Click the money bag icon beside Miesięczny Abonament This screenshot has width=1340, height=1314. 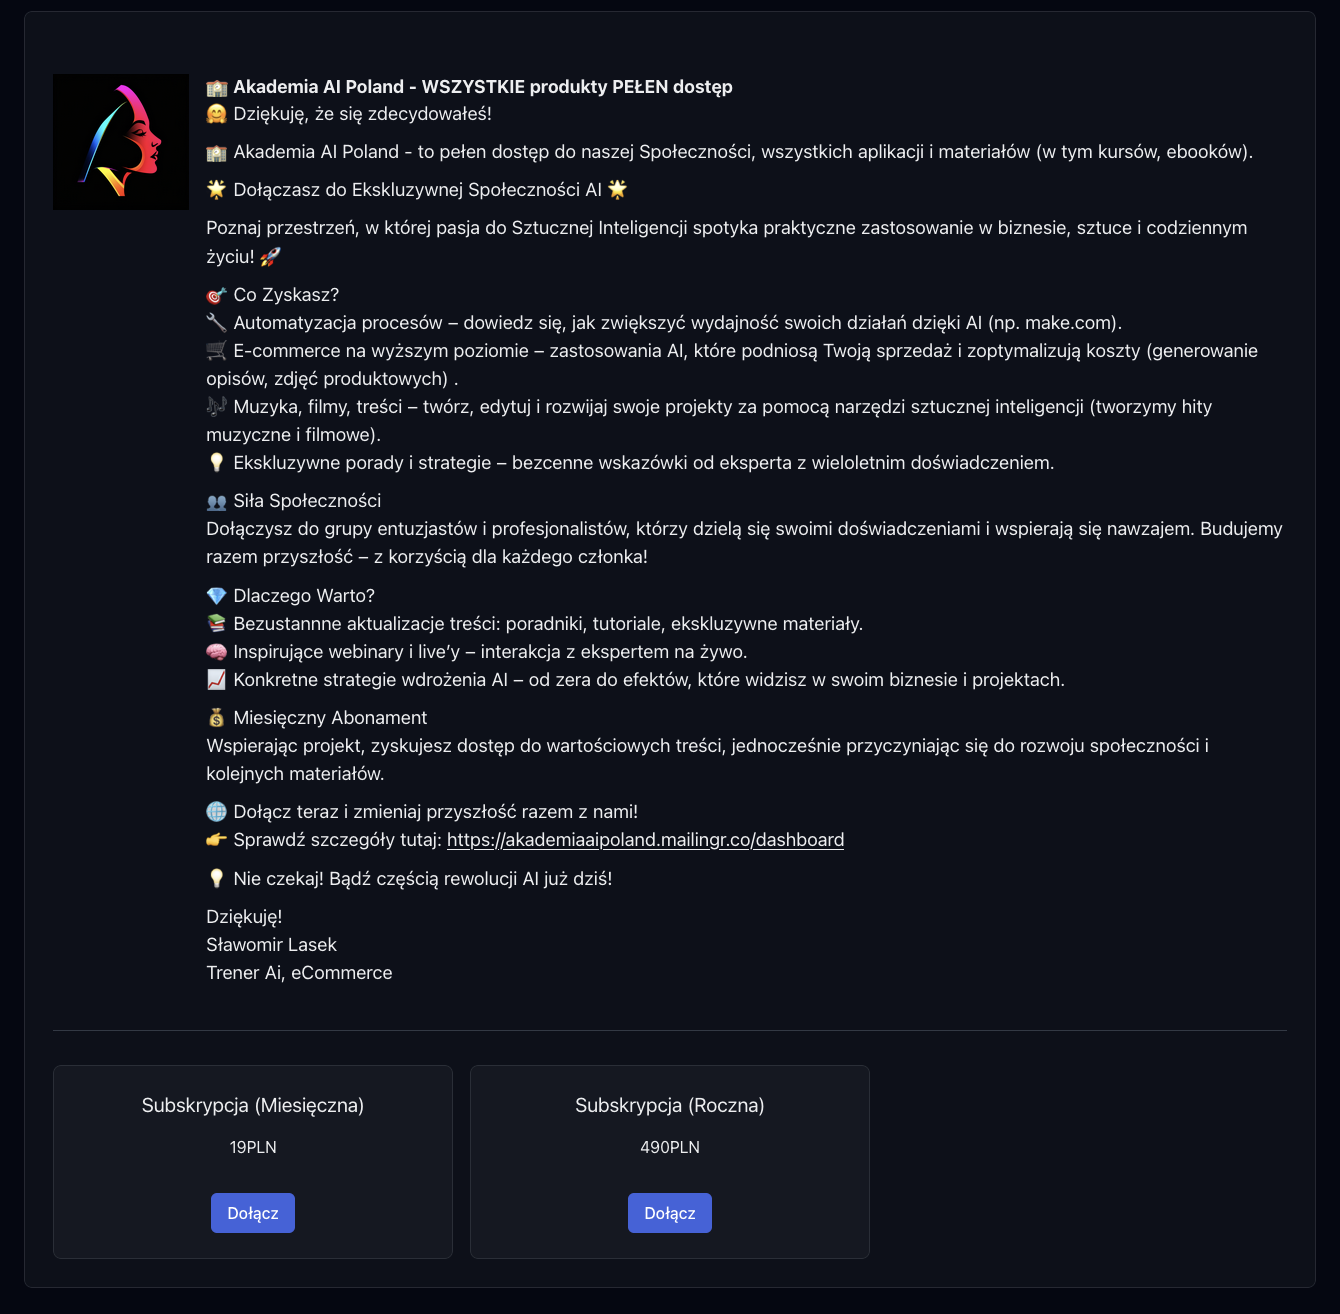(217, 718)
